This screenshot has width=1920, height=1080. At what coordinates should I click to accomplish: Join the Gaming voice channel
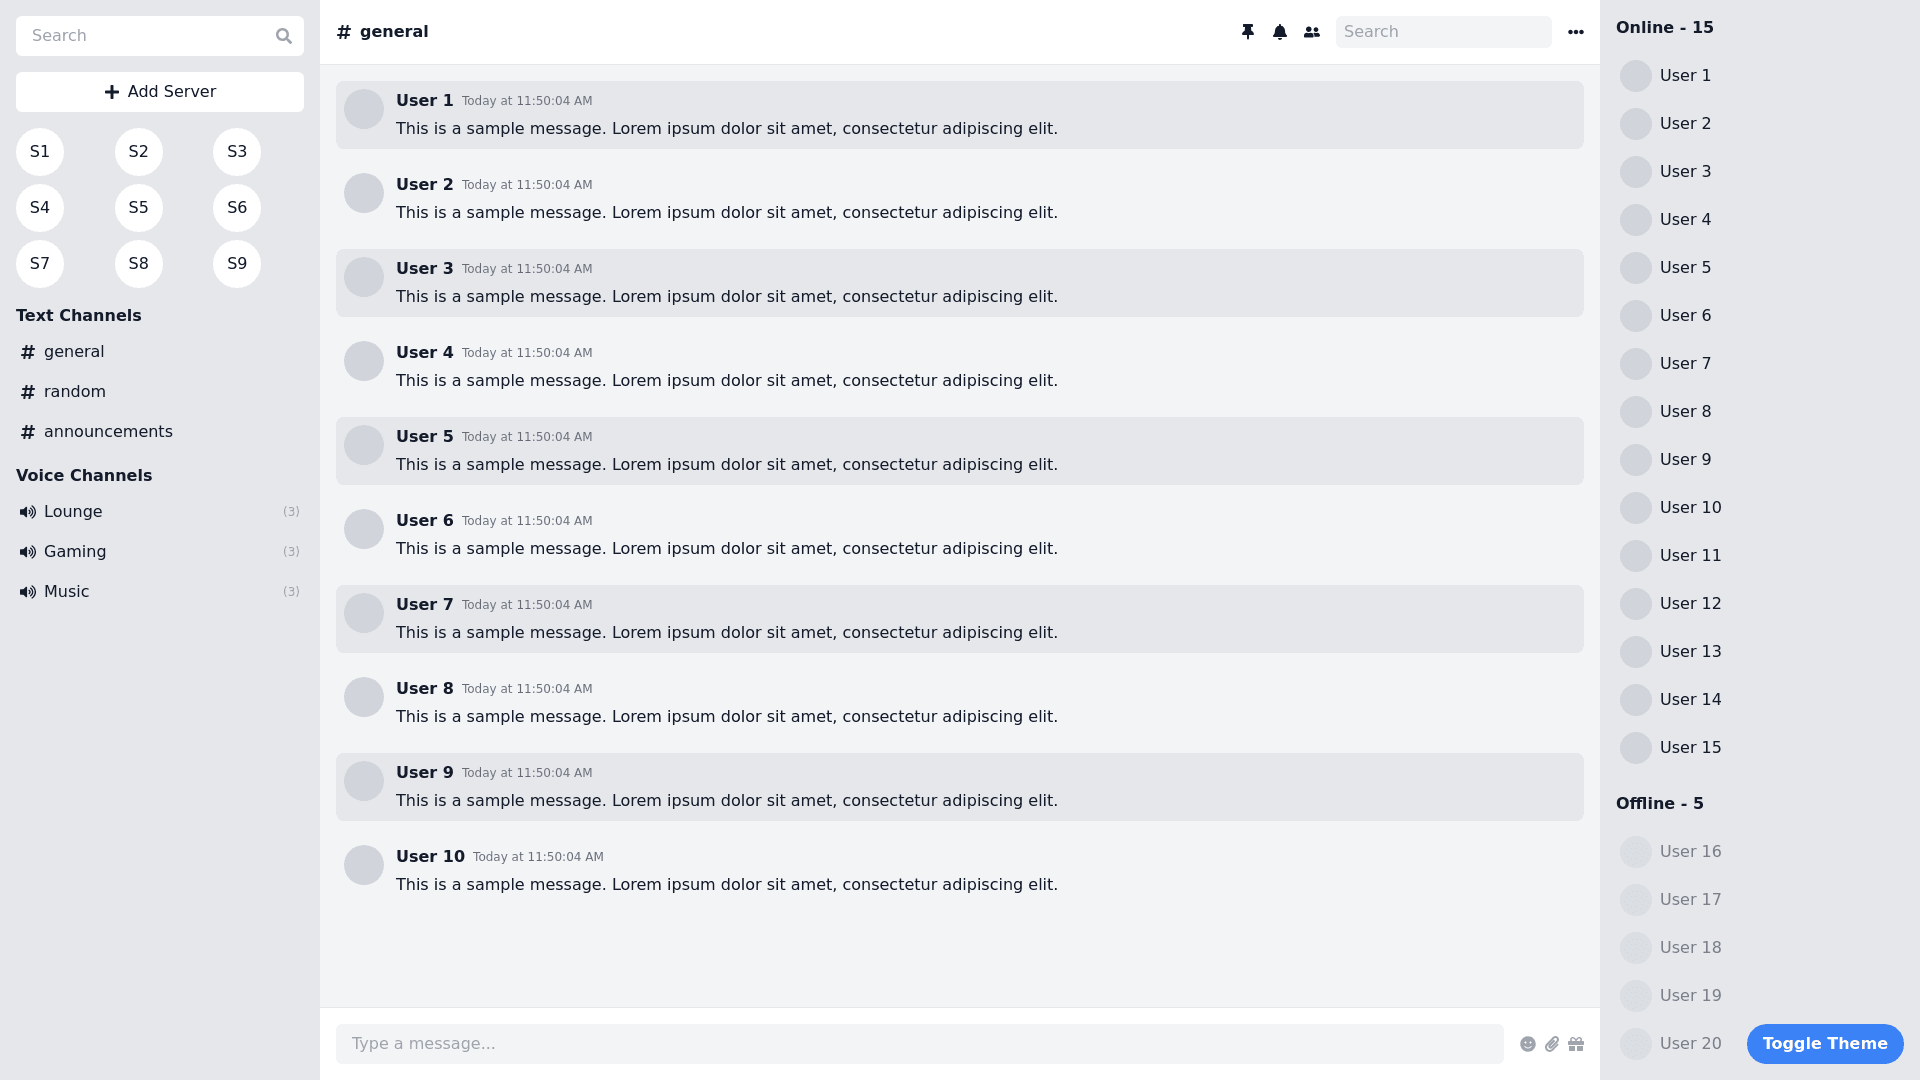point(75,552)
